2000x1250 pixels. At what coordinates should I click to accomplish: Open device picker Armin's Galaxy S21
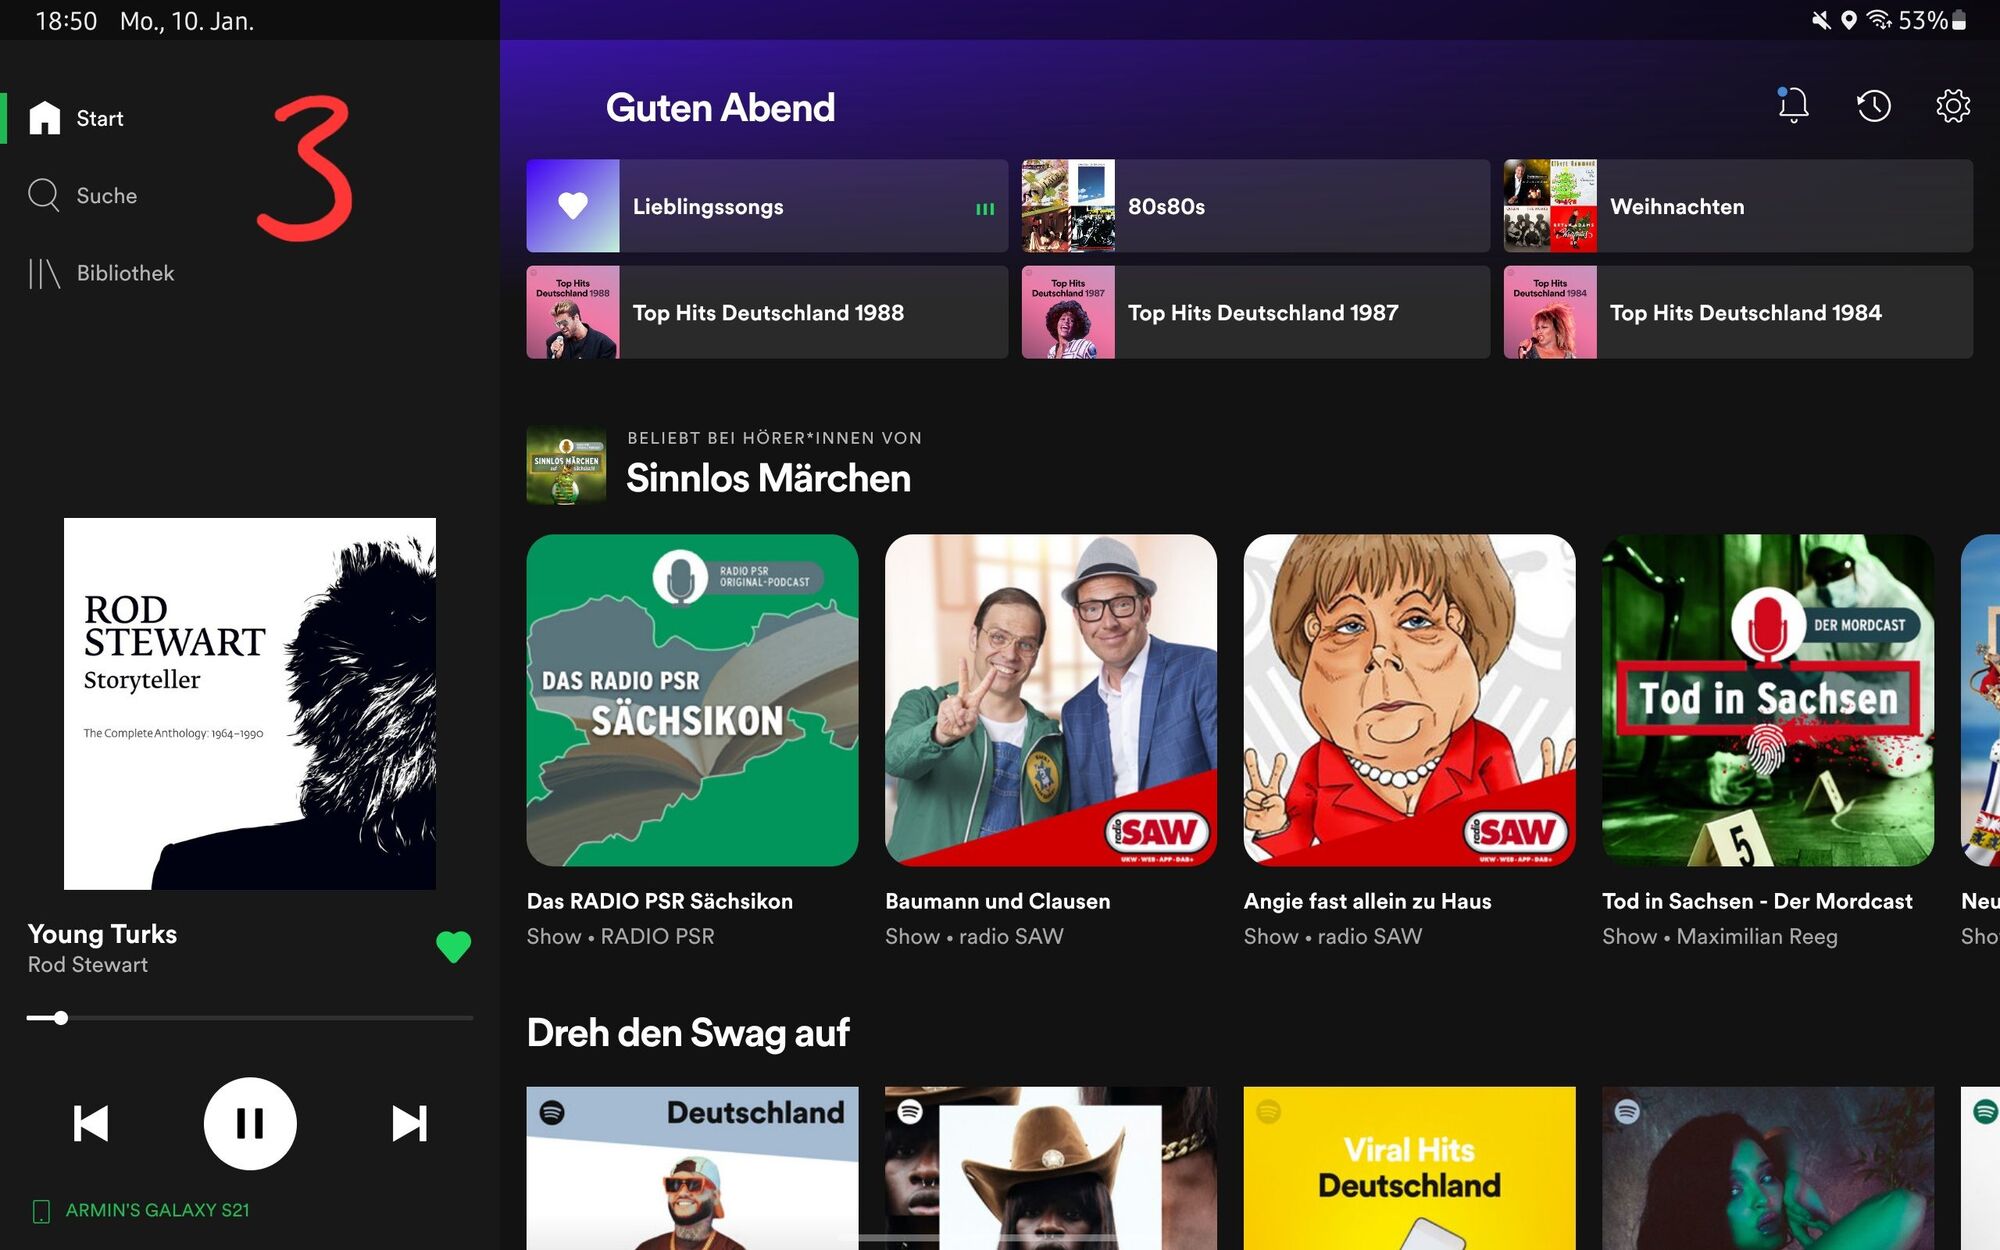[140, 1210]
